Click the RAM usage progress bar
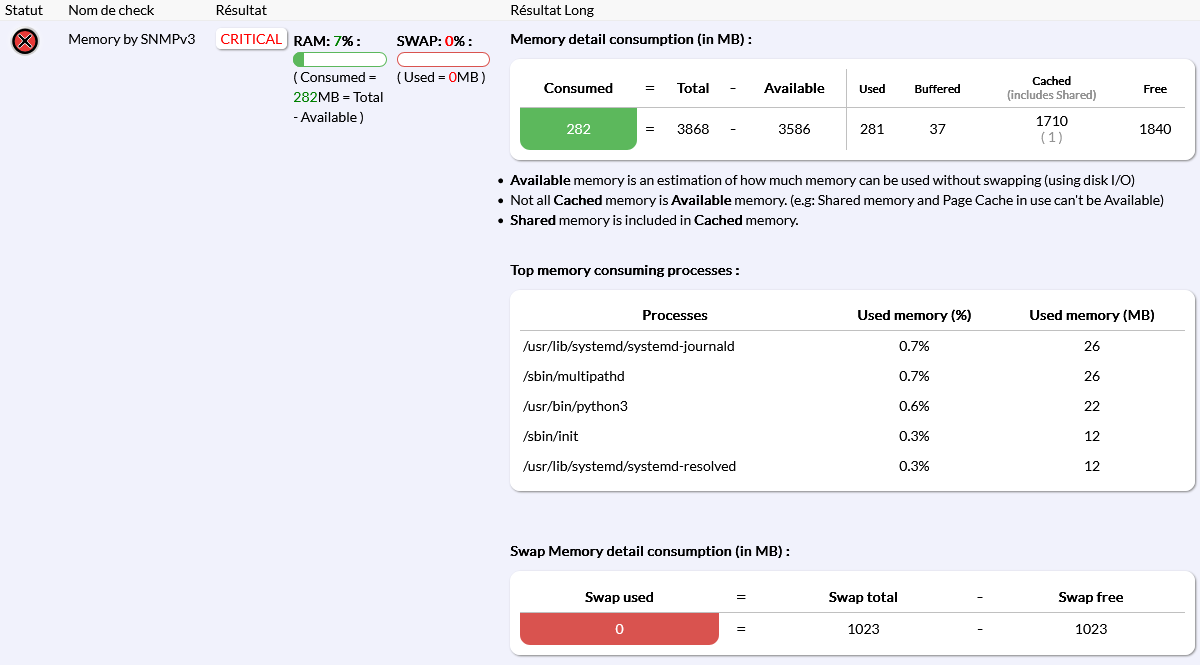This screenshot has height=665, width=1200. coord(340,60)
